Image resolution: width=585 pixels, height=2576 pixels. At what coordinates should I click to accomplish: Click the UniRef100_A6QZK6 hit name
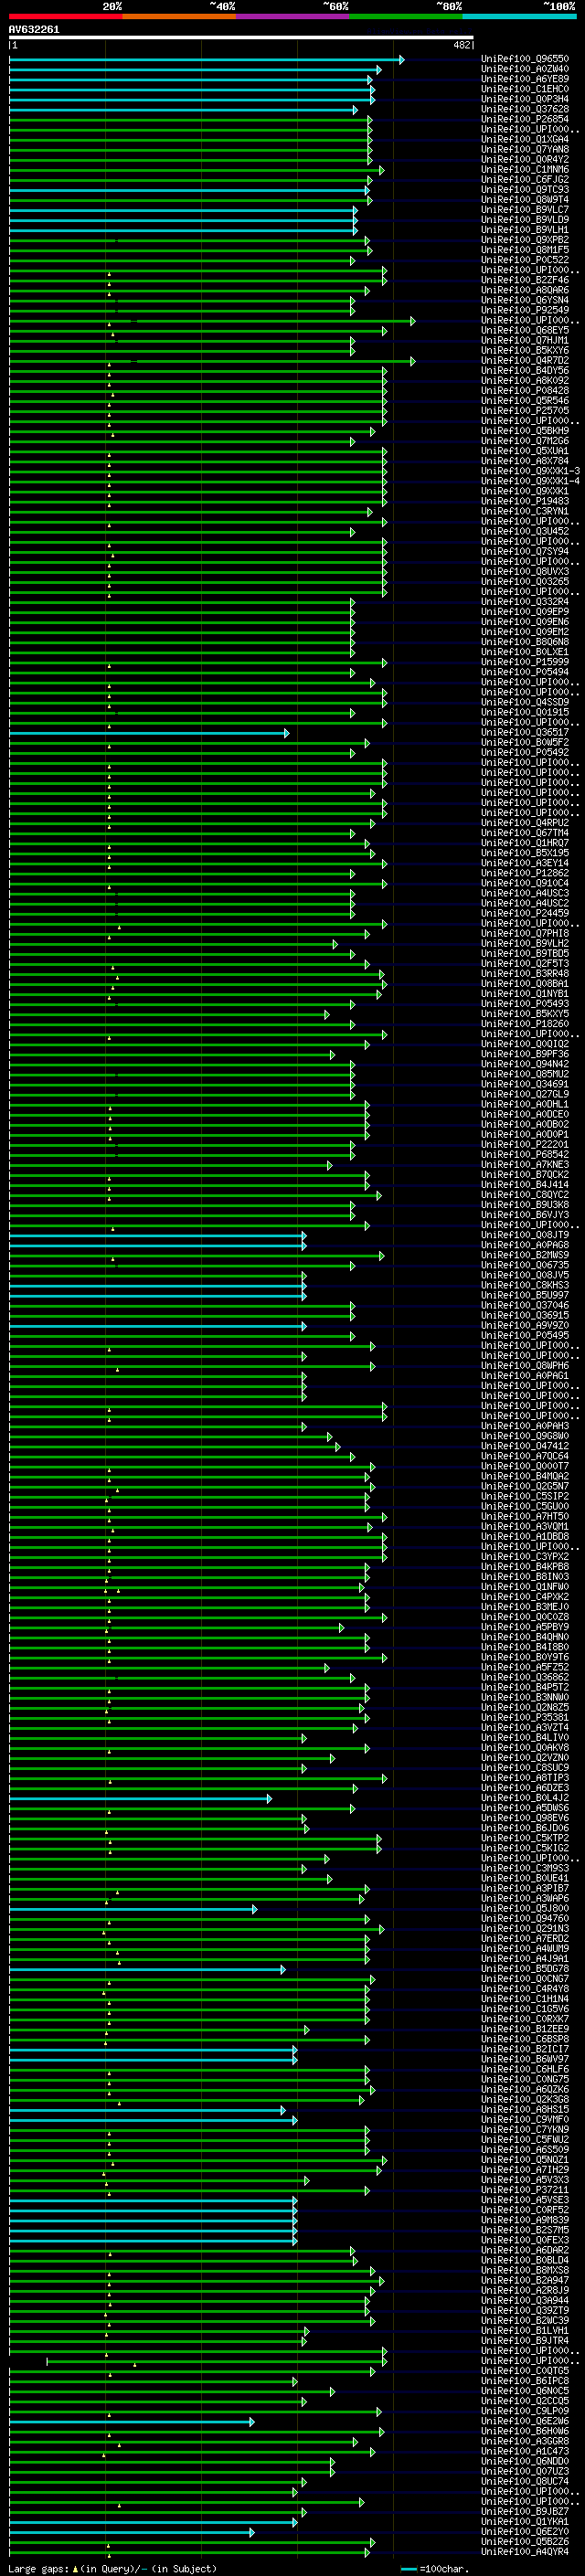[x=525, y=2089]
